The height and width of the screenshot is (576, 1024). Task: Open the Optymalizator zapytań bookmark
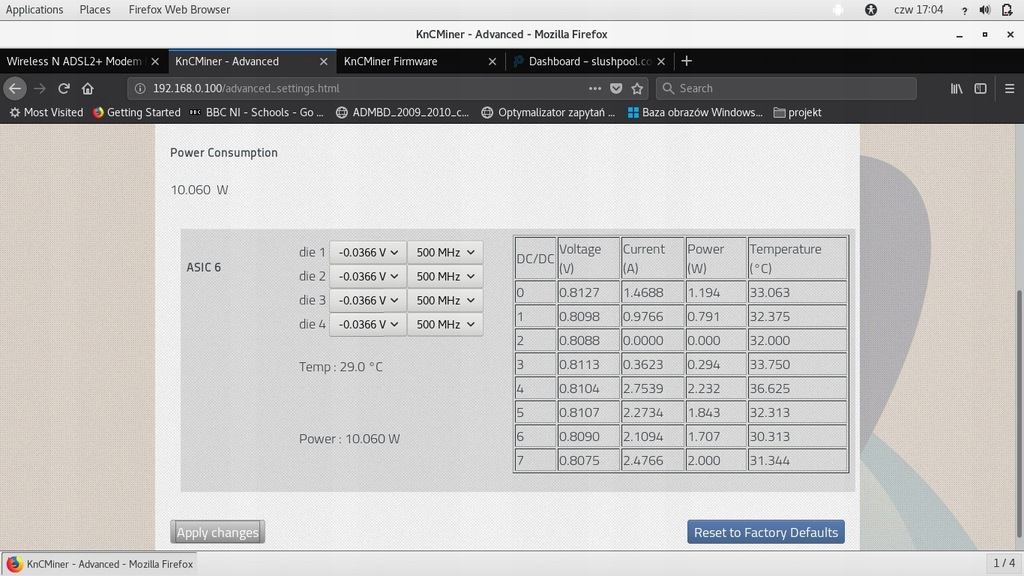coord(549,112)
